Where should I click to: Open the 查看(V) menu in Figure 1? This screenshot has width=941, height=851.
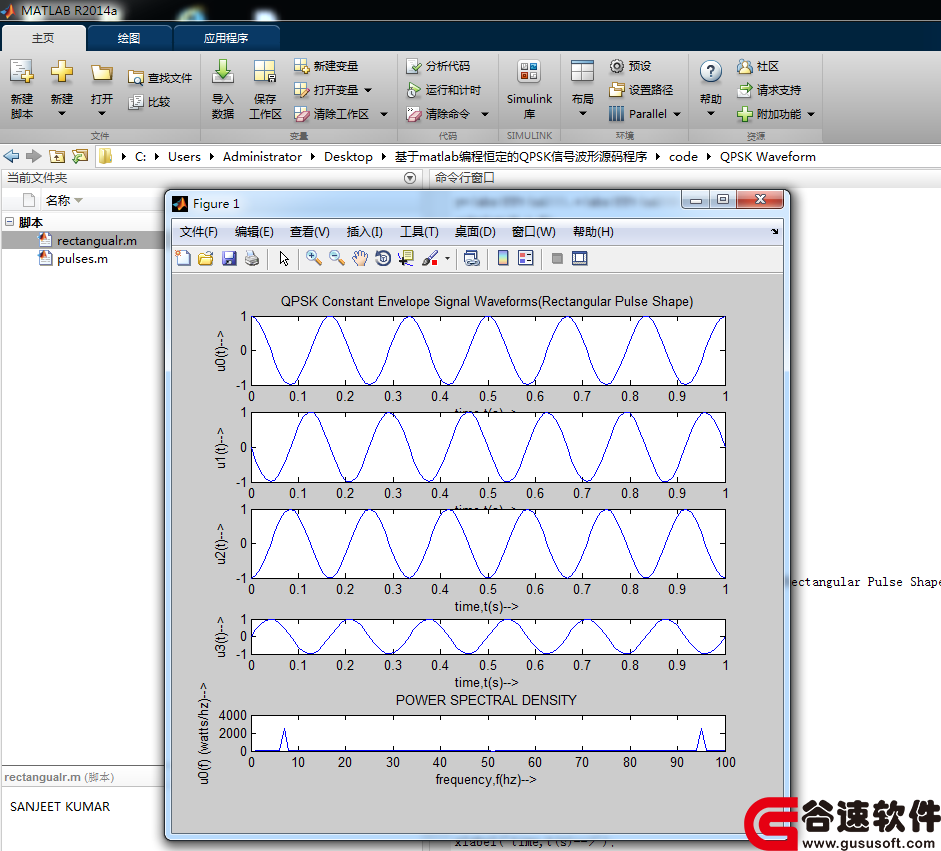tap(310, 232)
